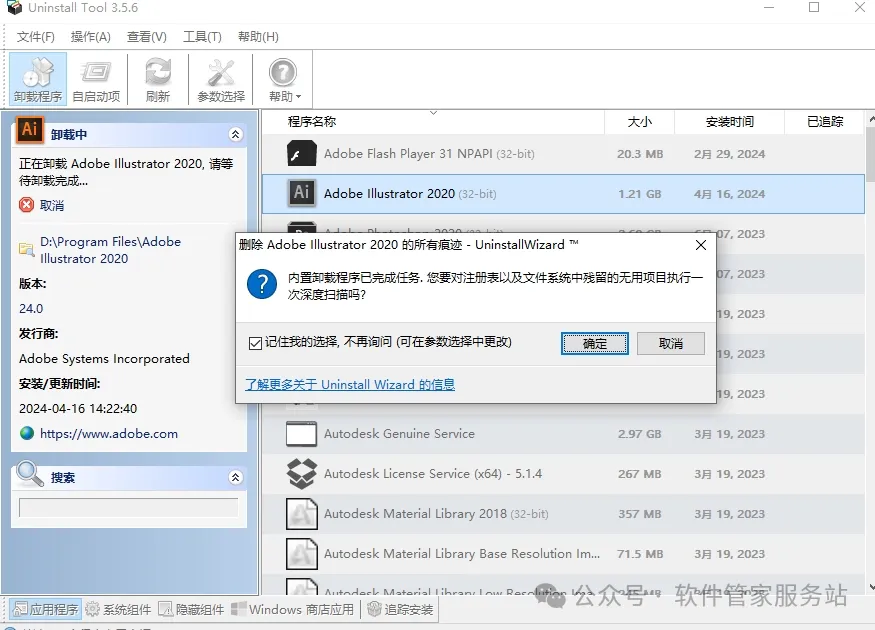Screen dimensions: 875x630
Task: Click the Autodesk License Service icon
Action: 301,473
